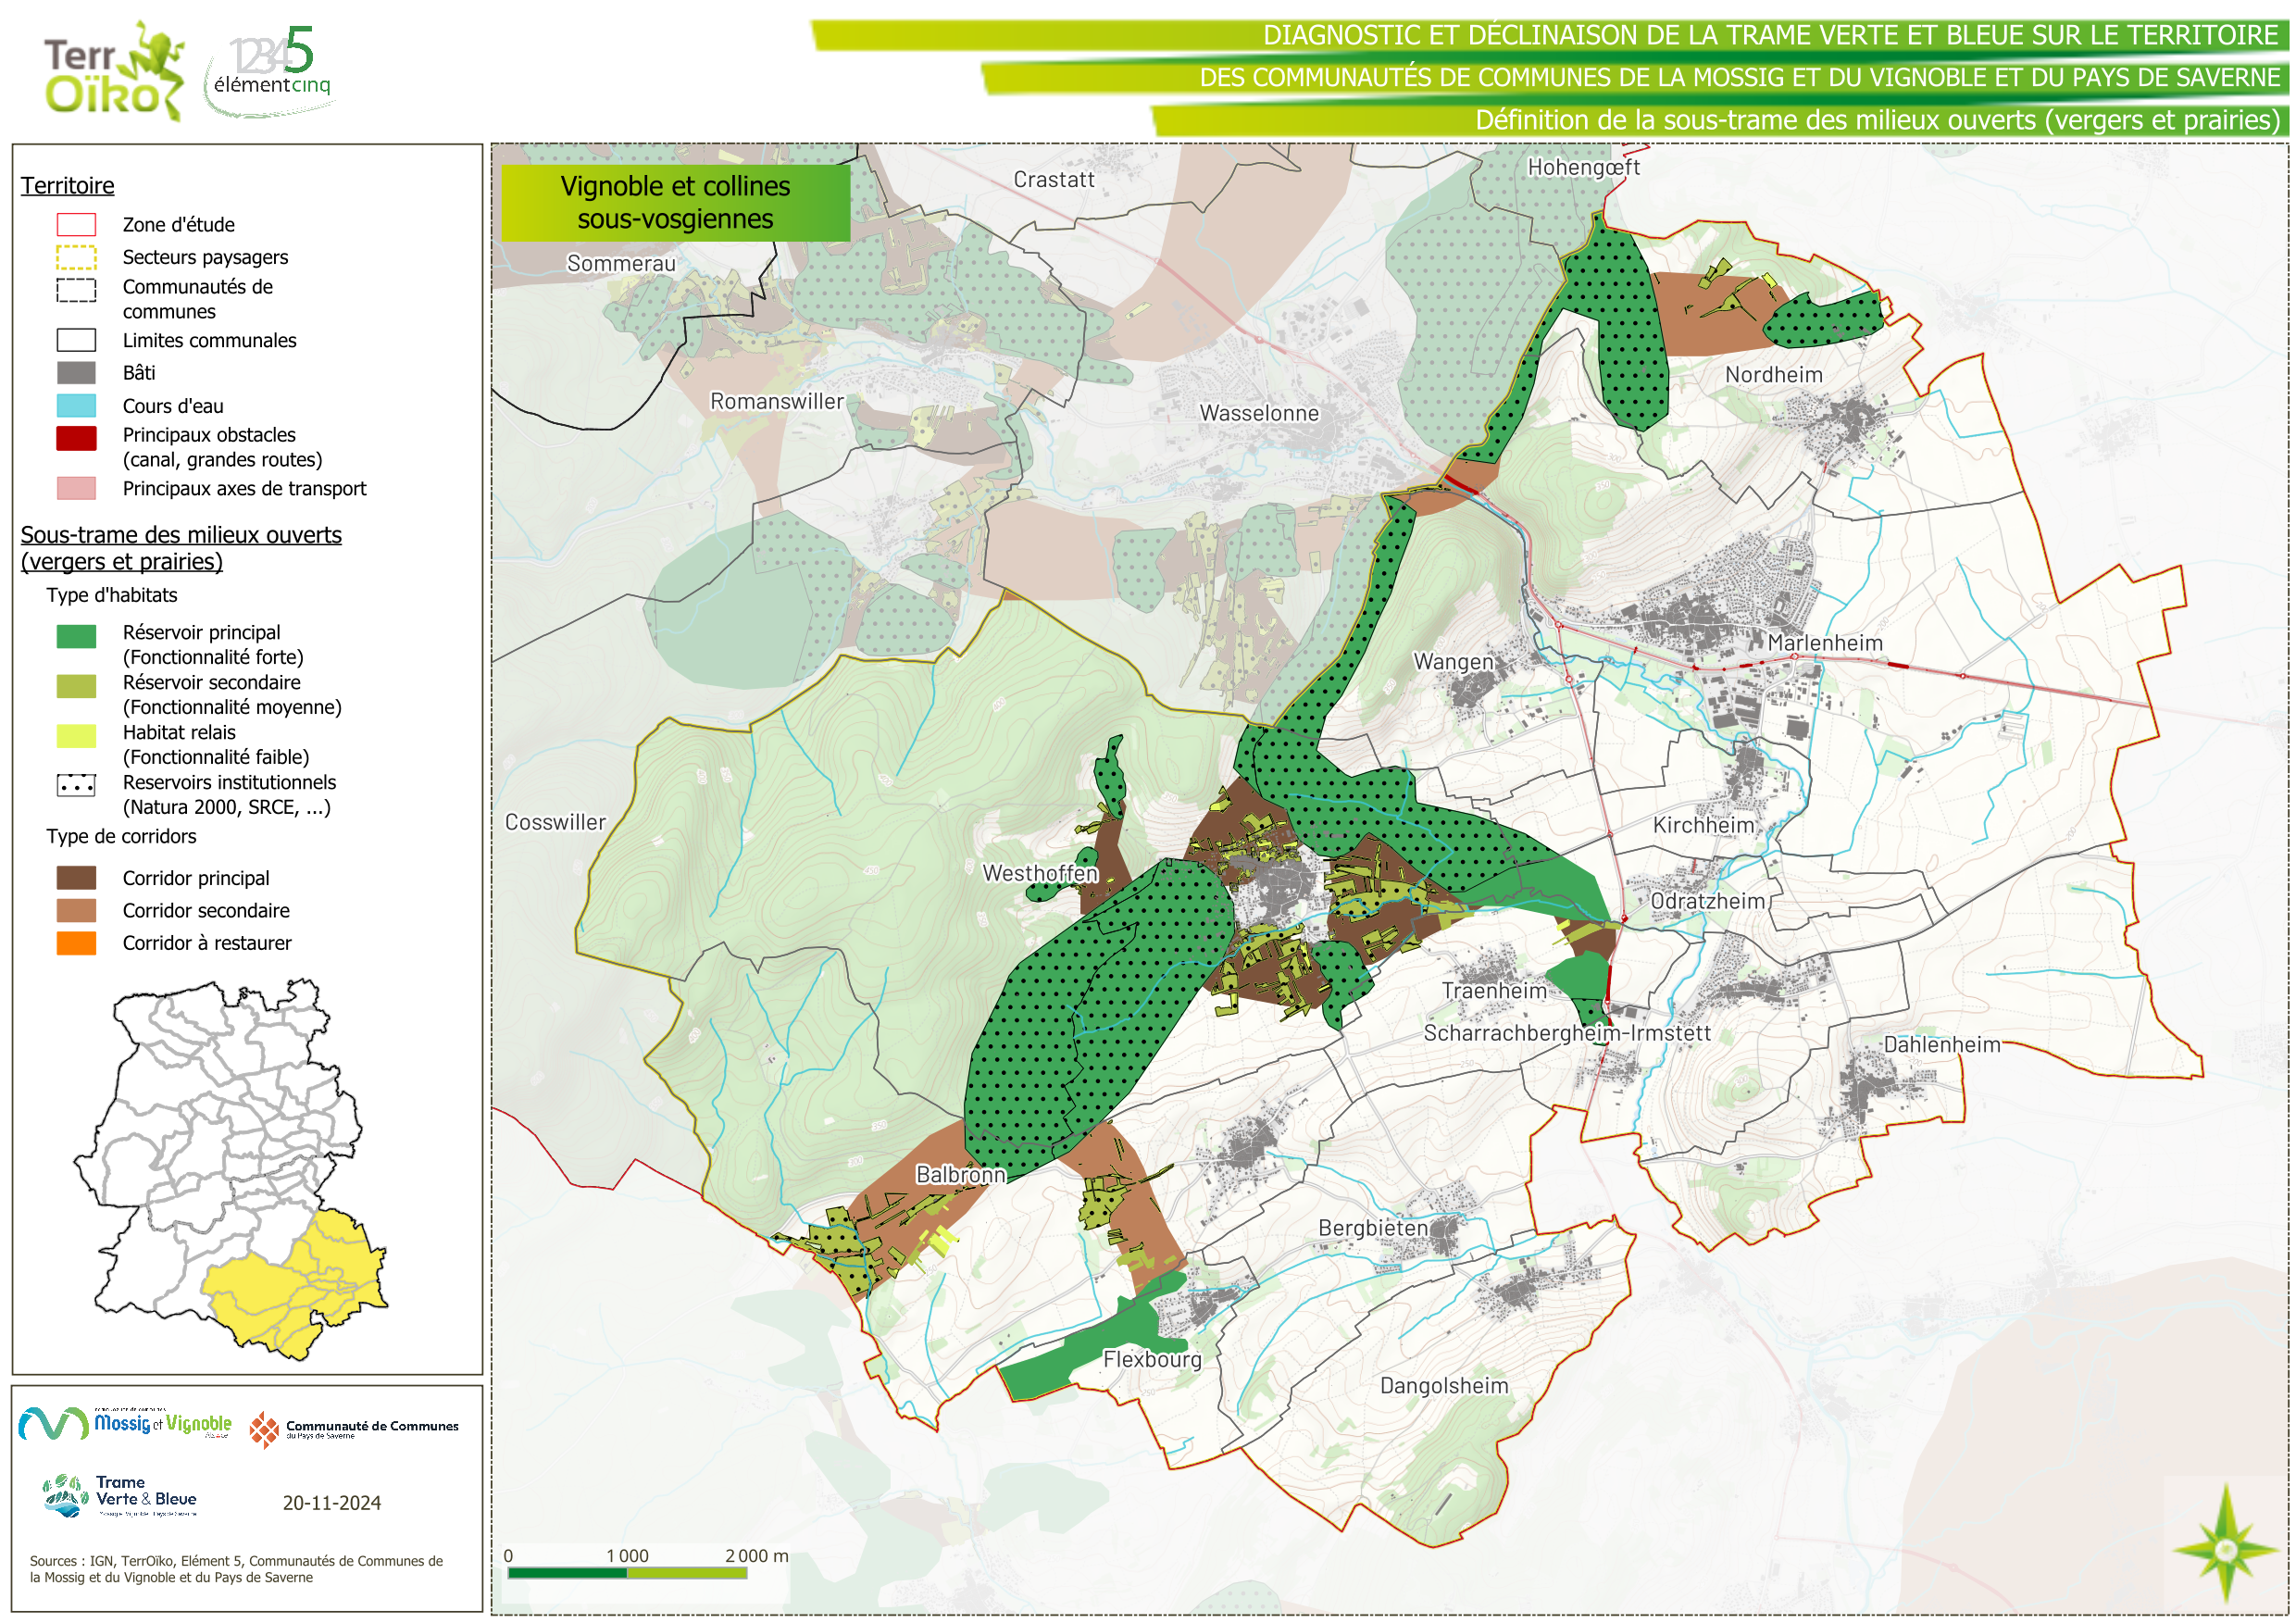Screen dimensions: 2296x1623
Task: Click the date 20-11-2024 text
Action: 331,1503
